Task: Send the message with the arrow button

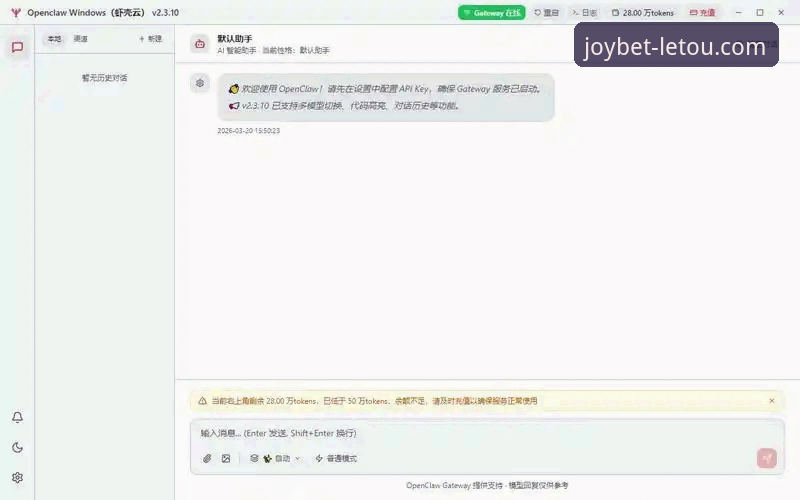Action: pyautogui.click(x=767, y=458)
